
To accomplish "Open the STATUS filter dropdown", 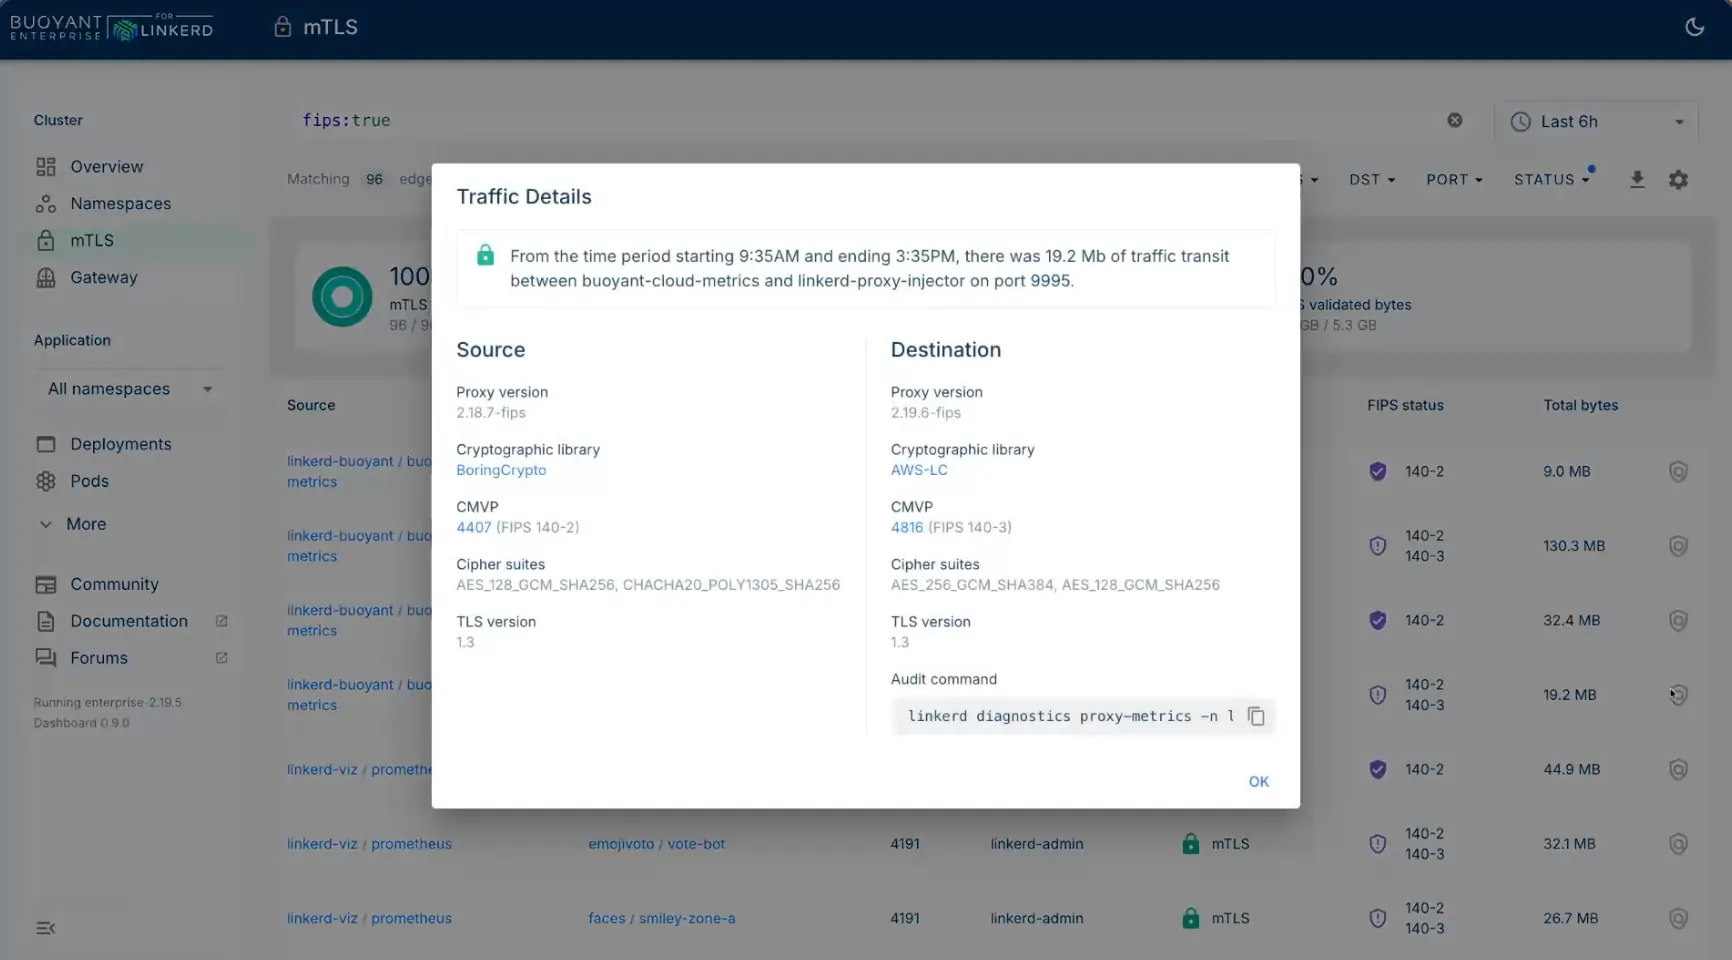I will pyautogui.click(x=1551, y=180).
